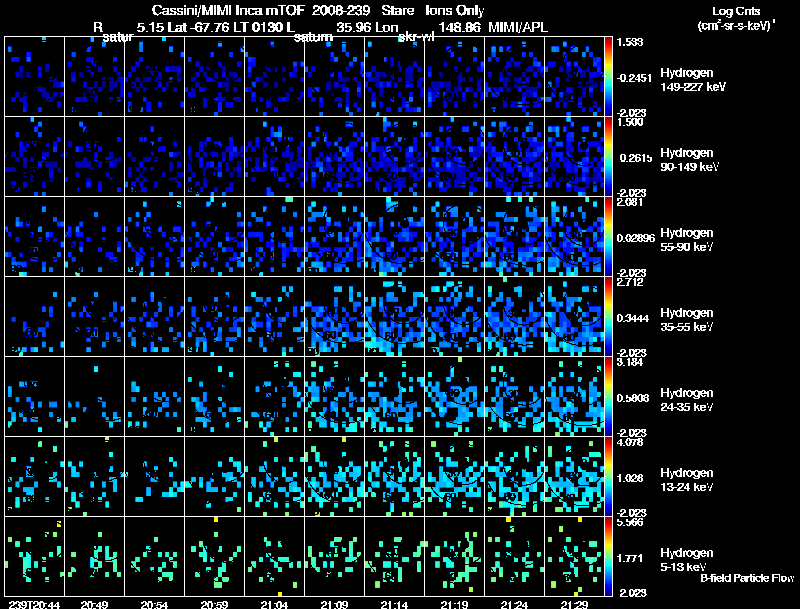The width and height of the screenshot is (800, 609).
Task: Click the 'Hydrogen 90-149 keV' row label
Action: [x=689, y=160]
